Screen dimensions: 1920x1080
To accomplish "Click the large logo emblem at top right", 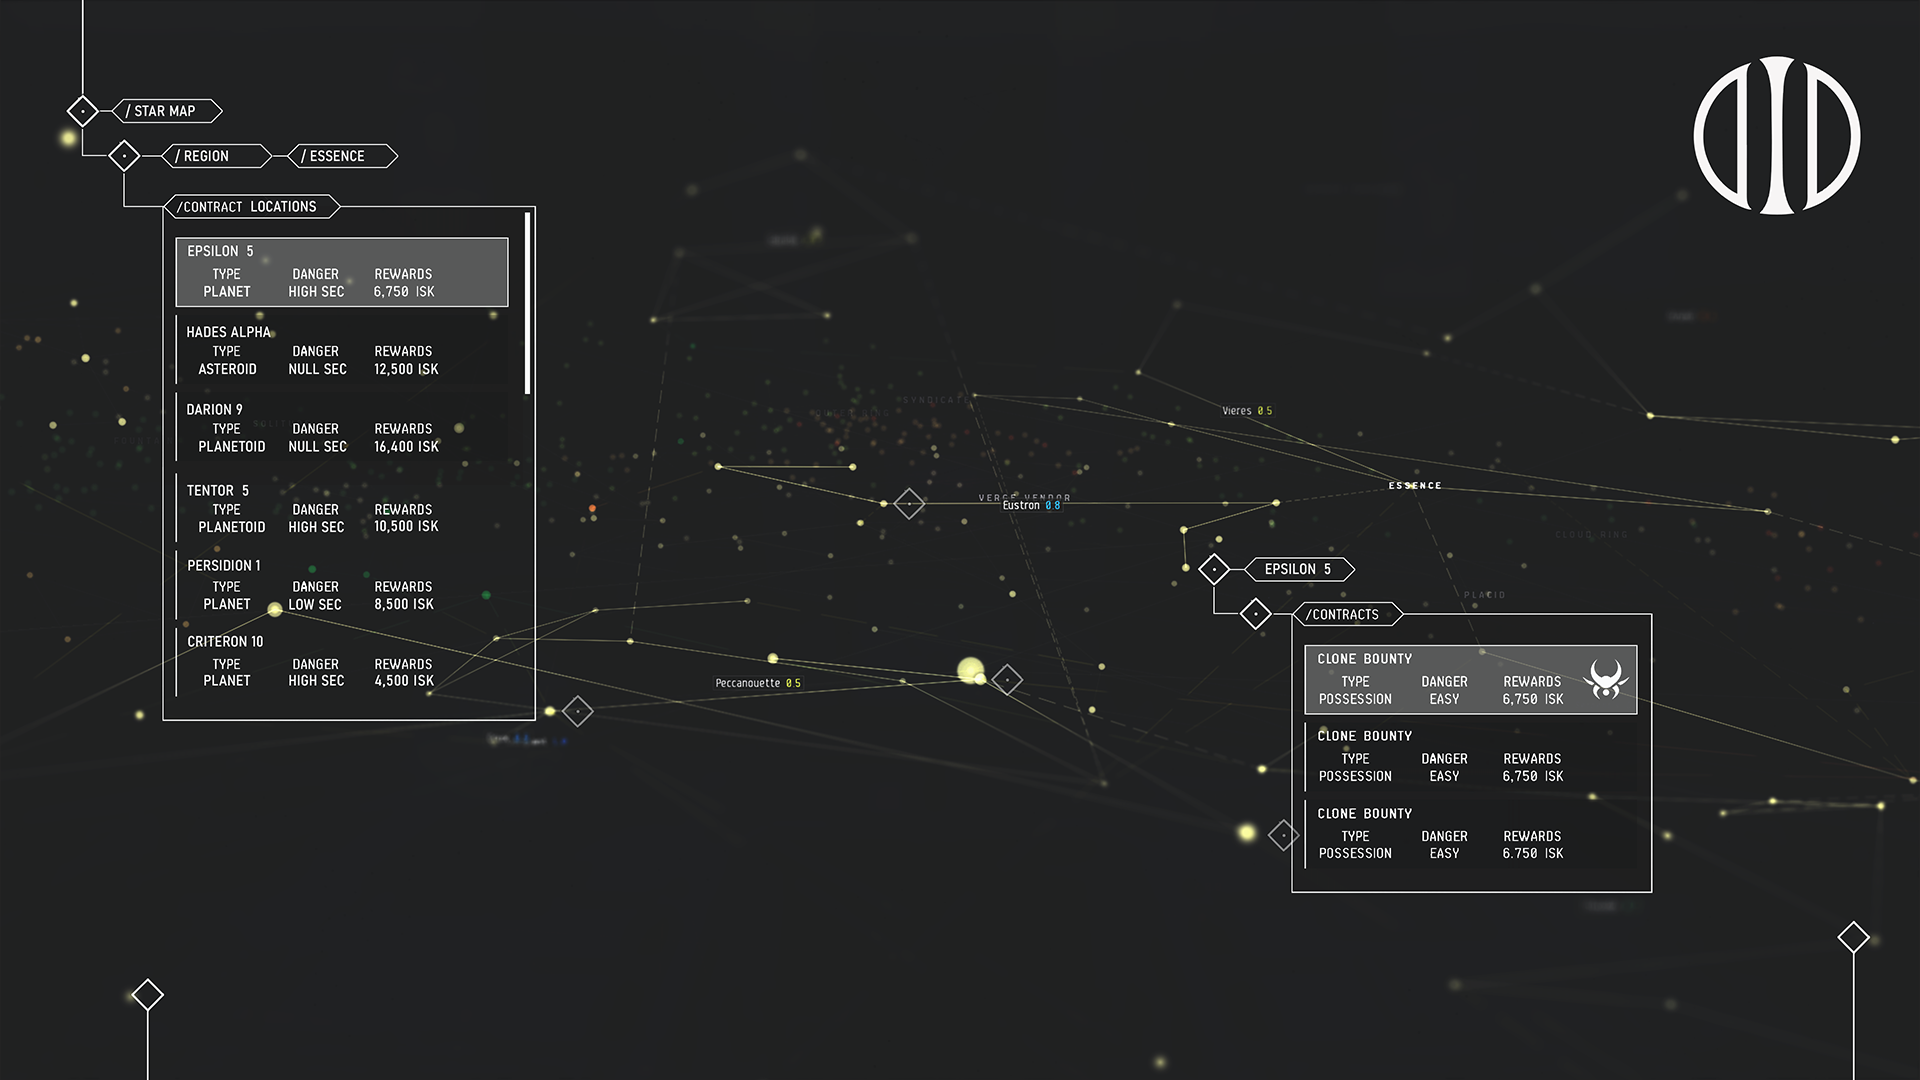I will 1776,135.
